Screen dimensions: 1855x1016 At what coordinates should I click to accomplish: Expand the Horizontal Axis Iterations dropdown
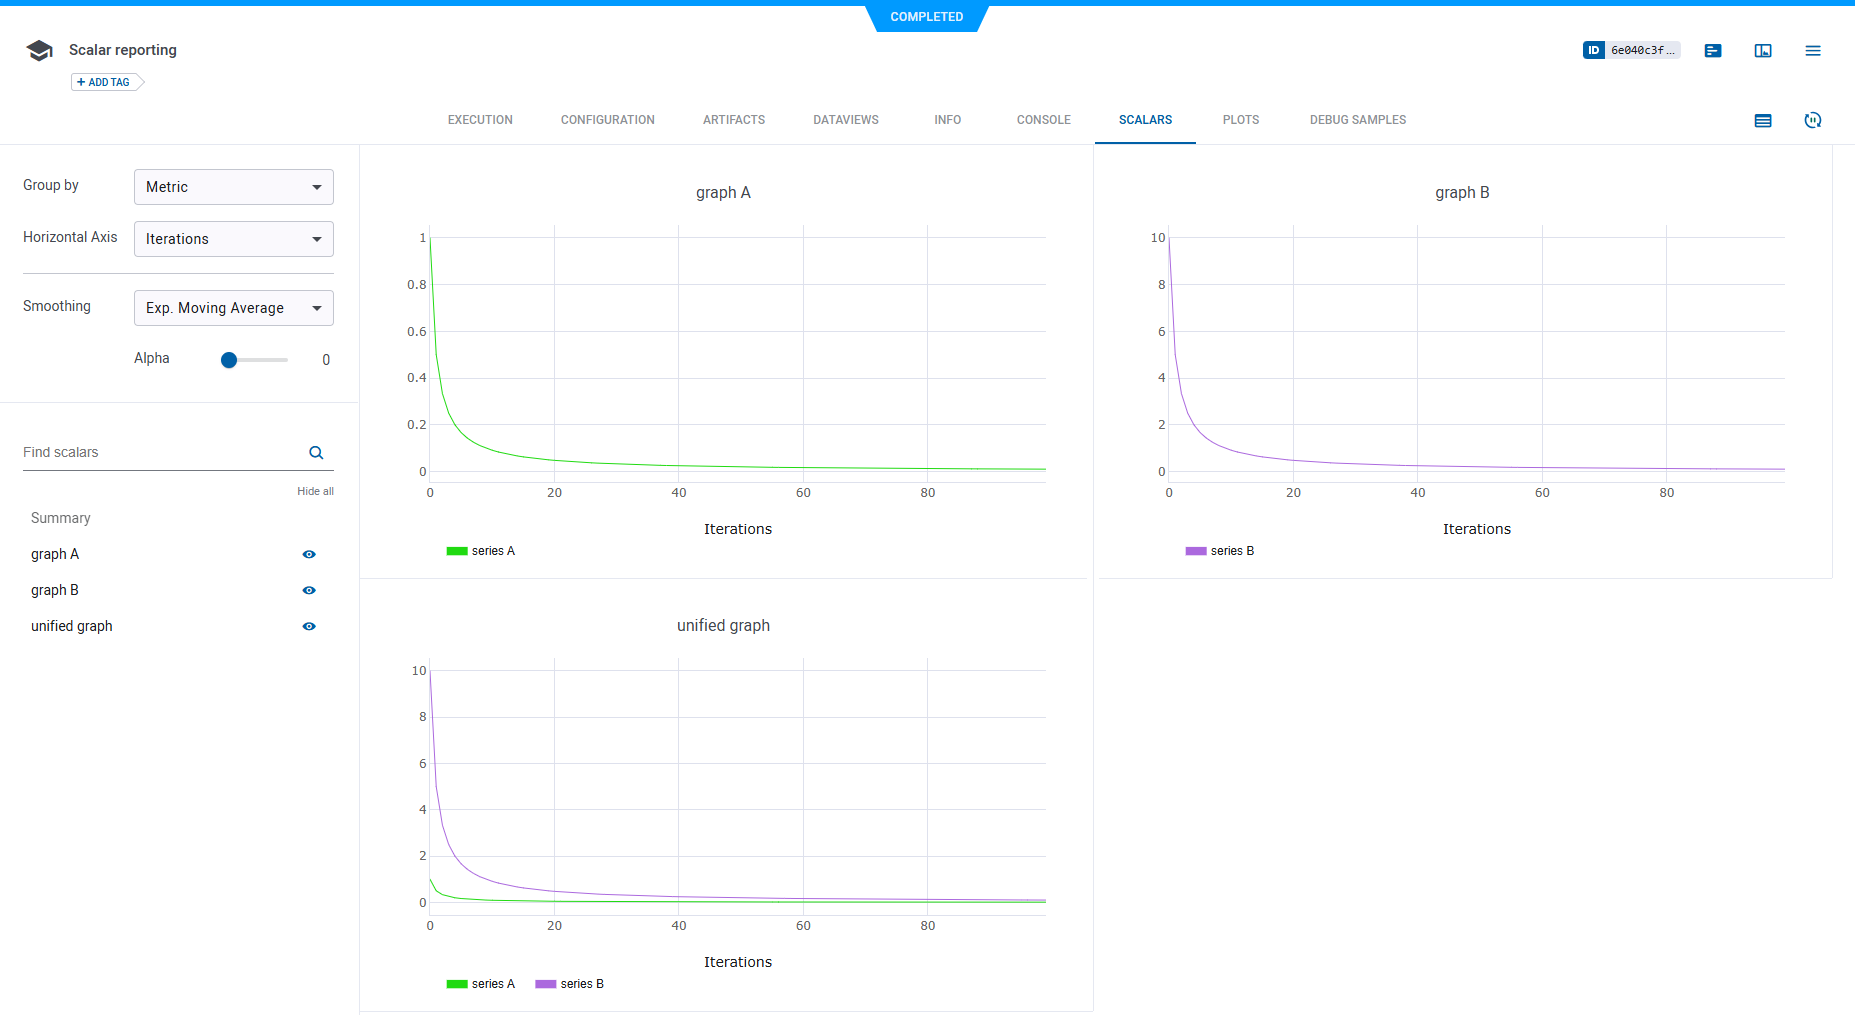coord(234,239)
